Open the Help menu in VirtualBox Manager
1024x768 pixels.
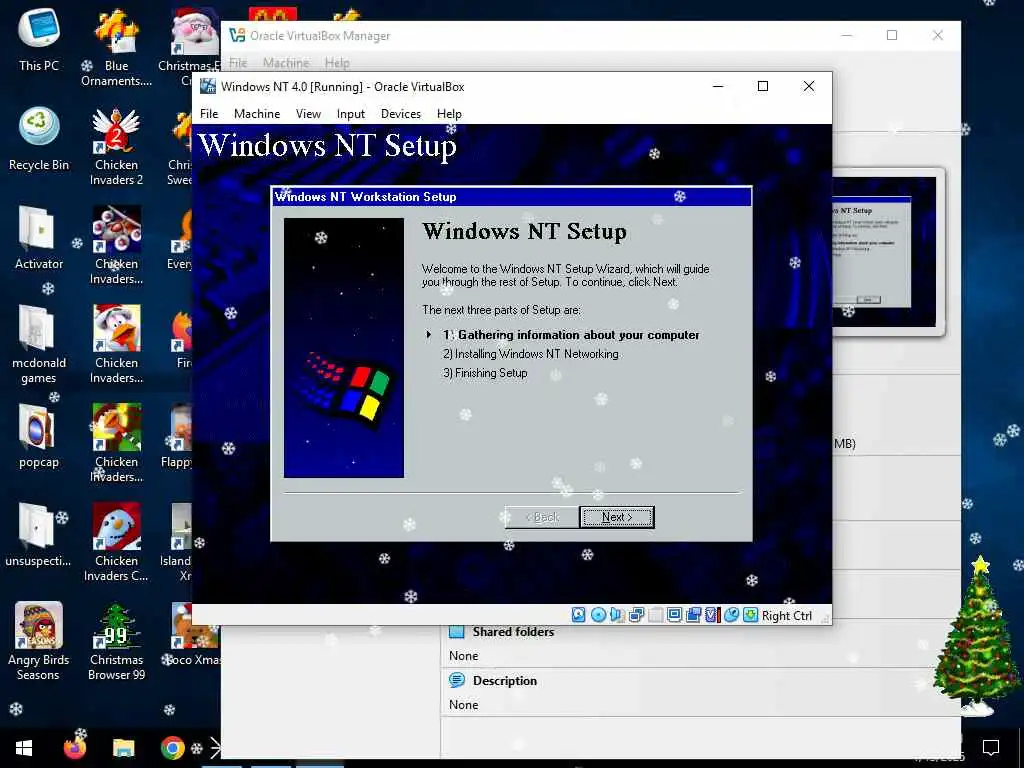(337, 63)
